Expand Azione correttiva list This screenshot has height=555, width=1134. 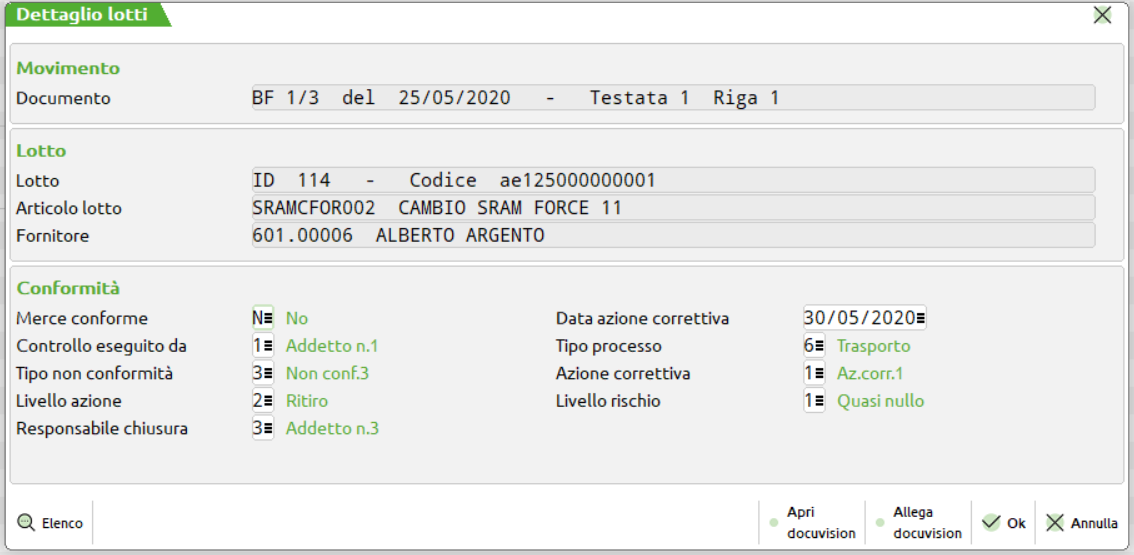[x=820, y=374]
